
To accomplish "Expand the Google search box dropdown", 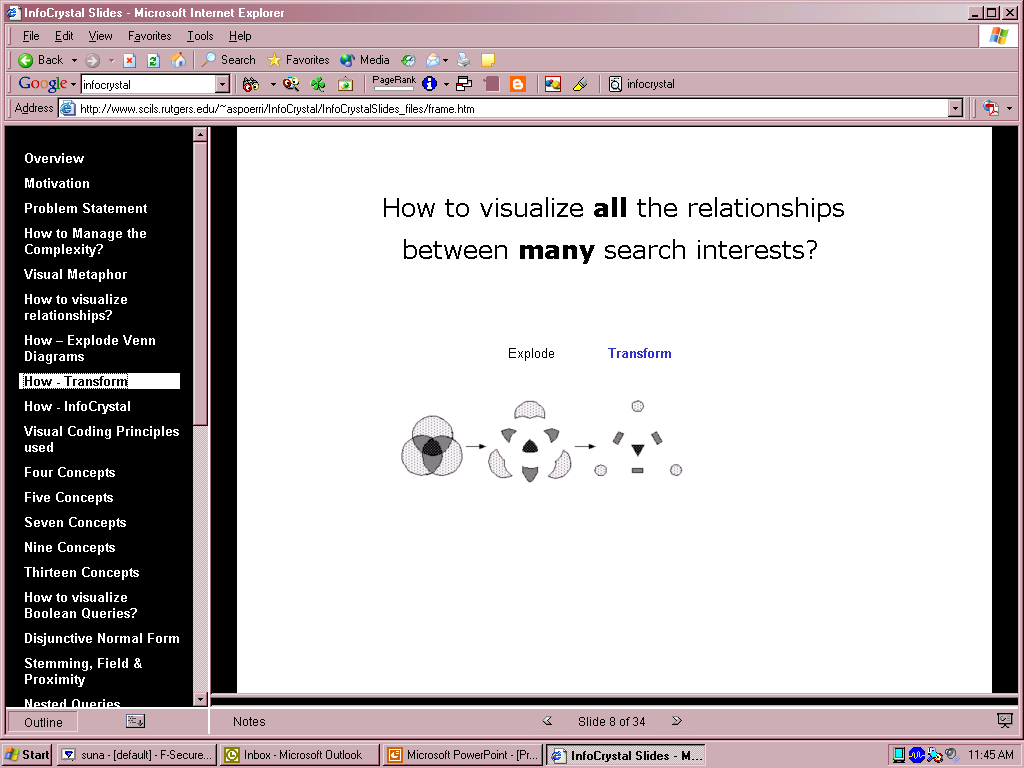I will 222,85.
